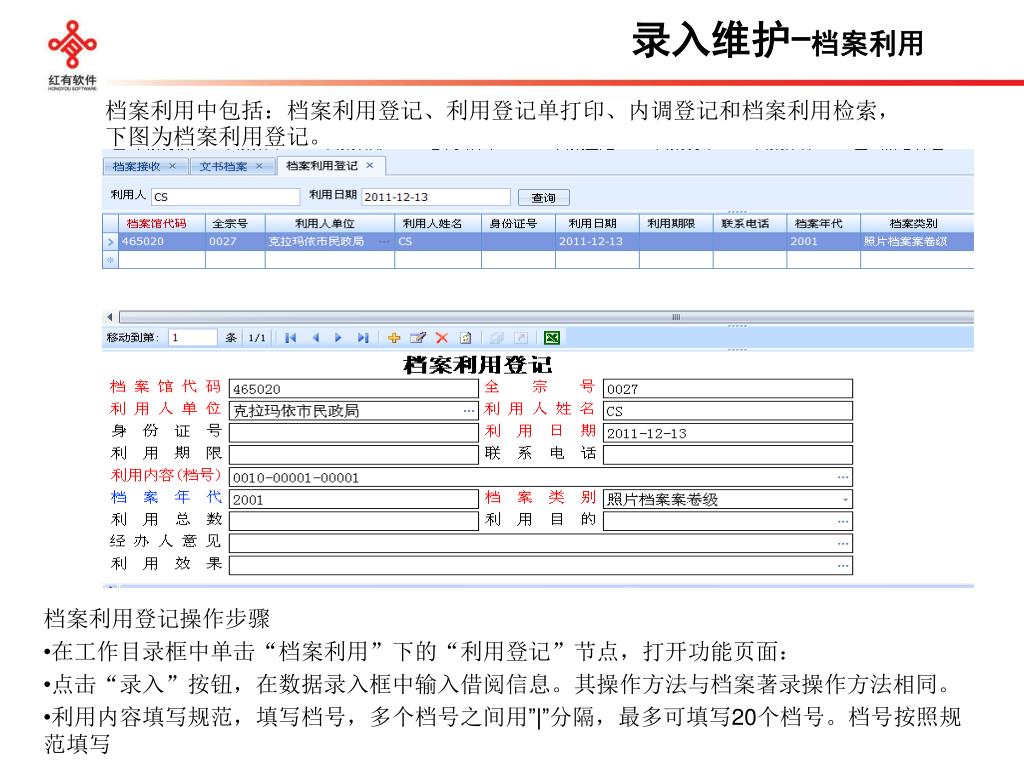Click the 档案类别 column header
This screenshot has width=1024, height=768.
pyautogui.click(x=917, y=223)
